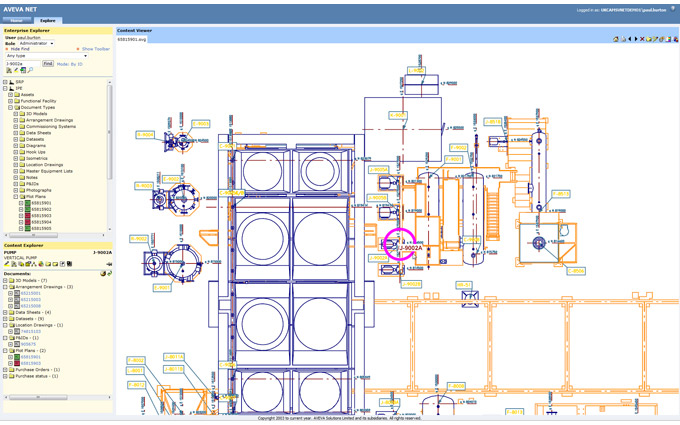
Task: Click the back arrow icon beside Content Explorer toolbar
Action: 109,264
